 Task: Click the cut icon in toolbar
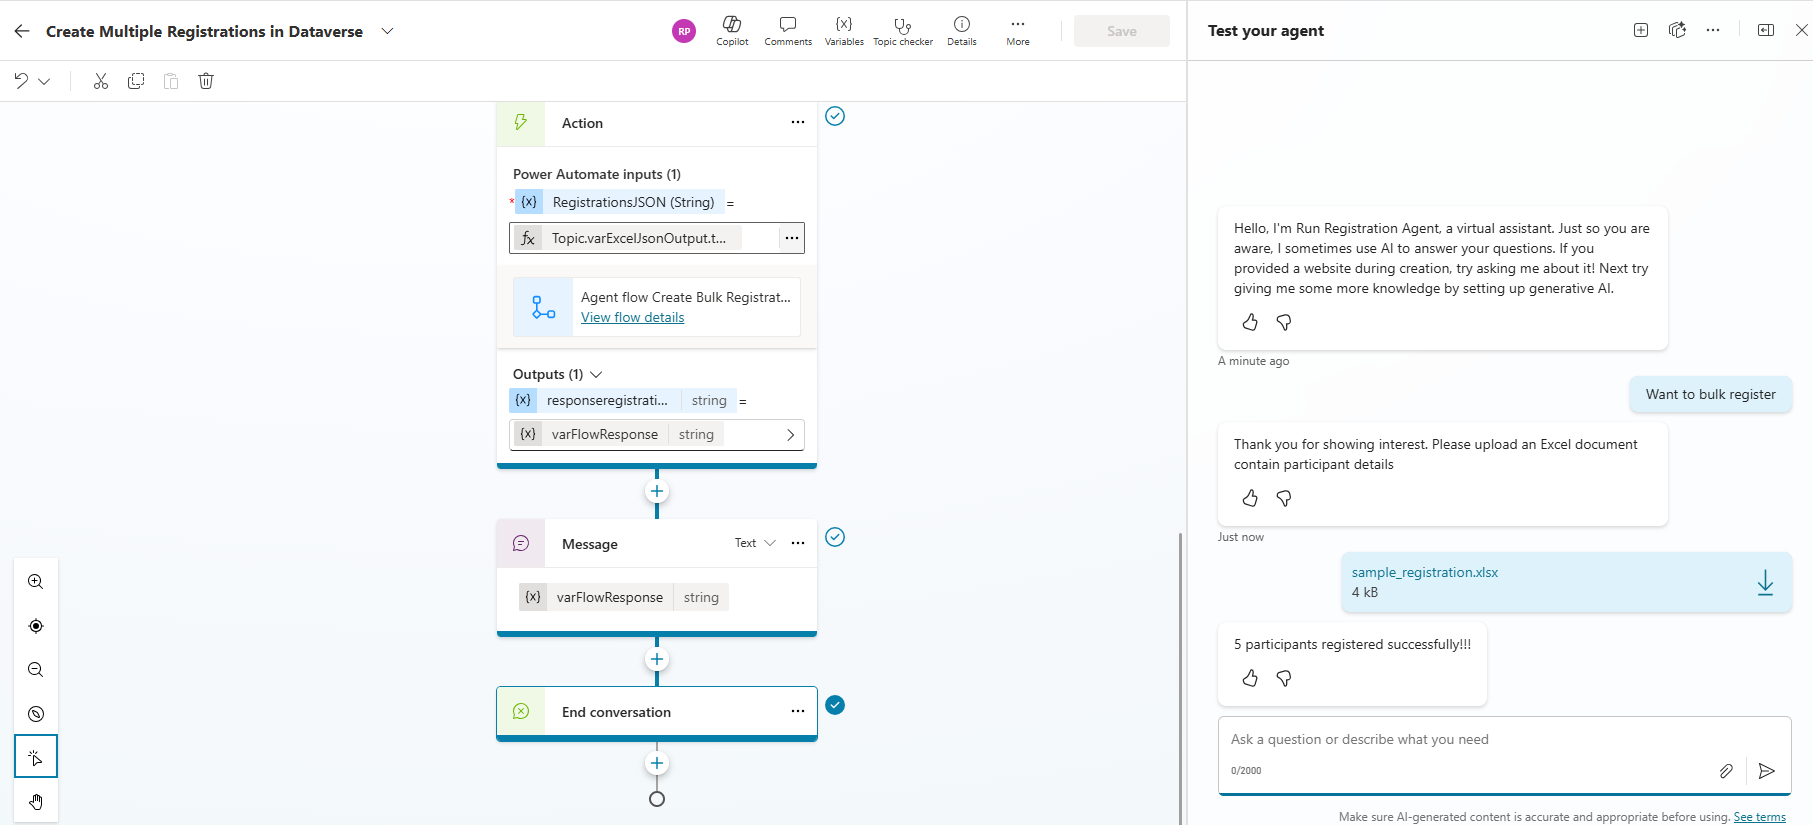click(101, 81)
